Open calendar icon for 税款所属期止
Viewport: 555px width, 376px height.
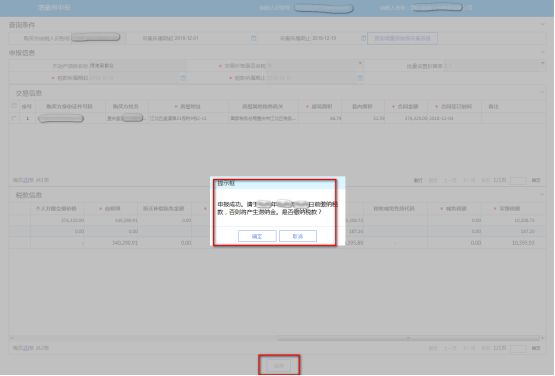click(360, 78)
